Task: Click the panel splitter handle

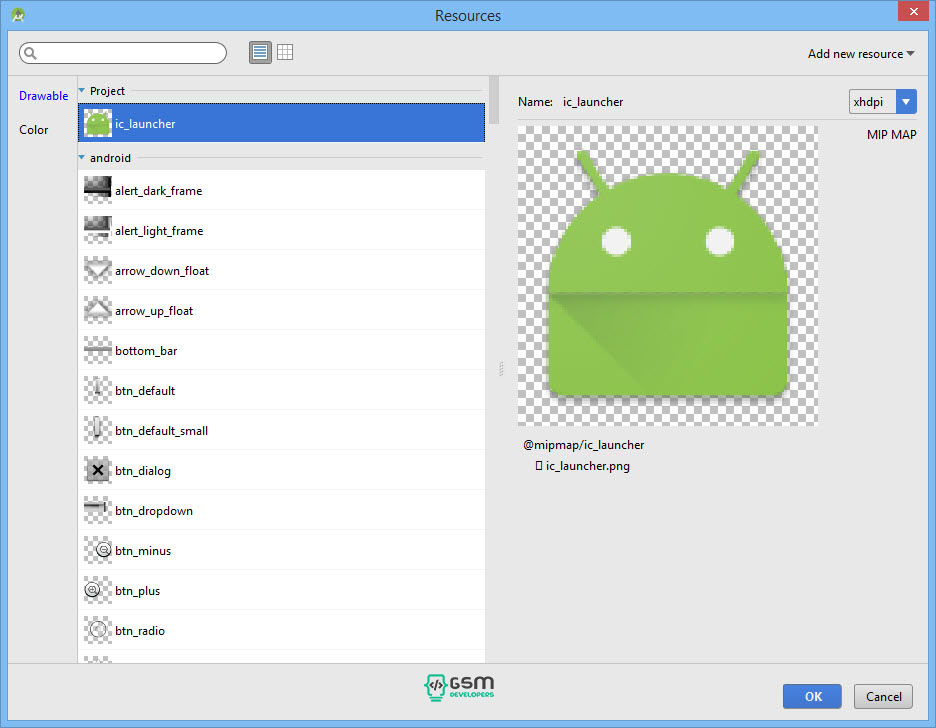Action: click(501, 369)
